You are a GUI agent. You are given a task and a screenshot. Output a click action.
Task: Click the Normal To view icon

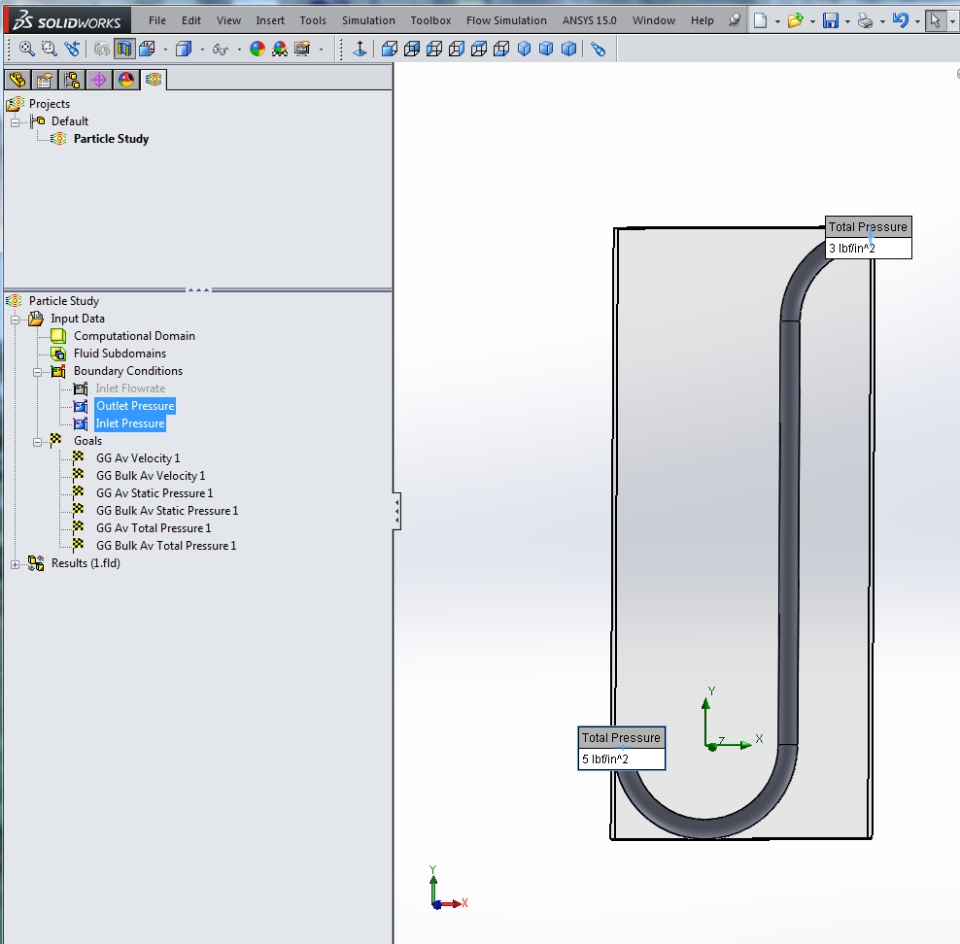[x=360, y=48]
